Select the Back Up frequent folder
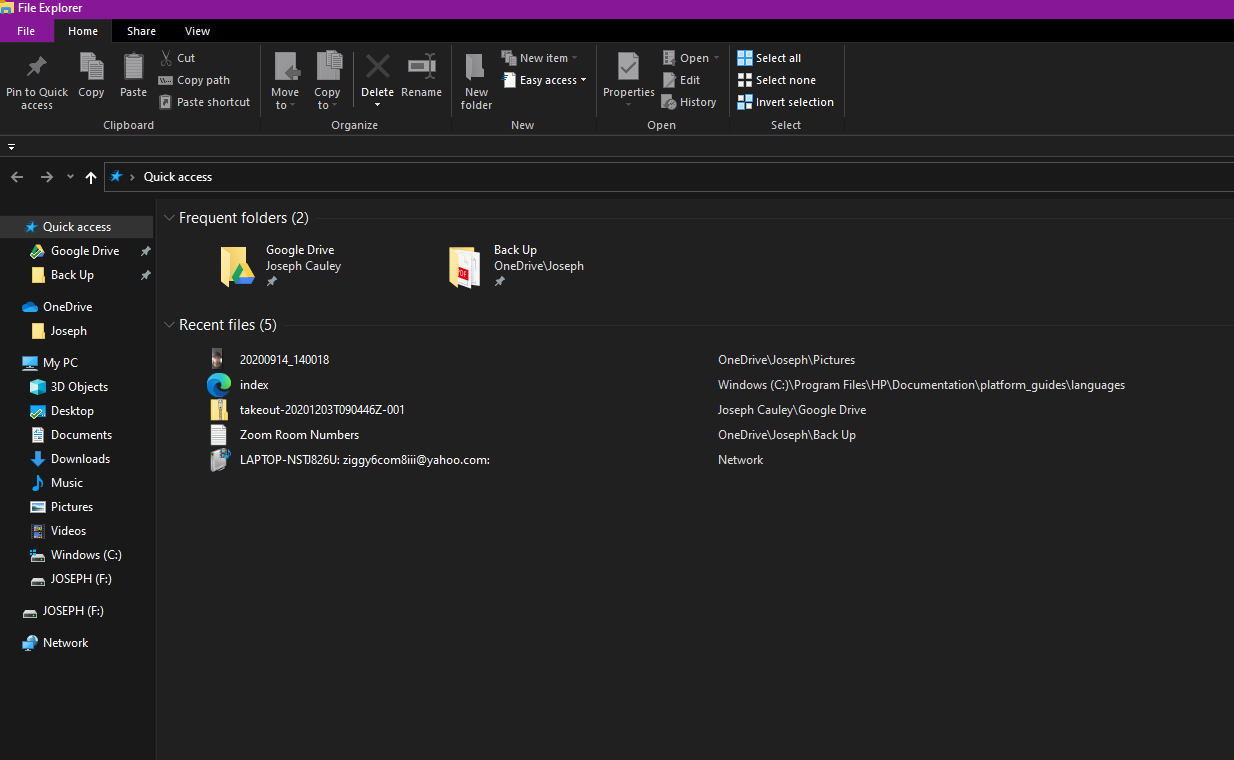Screen dimensions: 1234x760 [x=517, y=266]
